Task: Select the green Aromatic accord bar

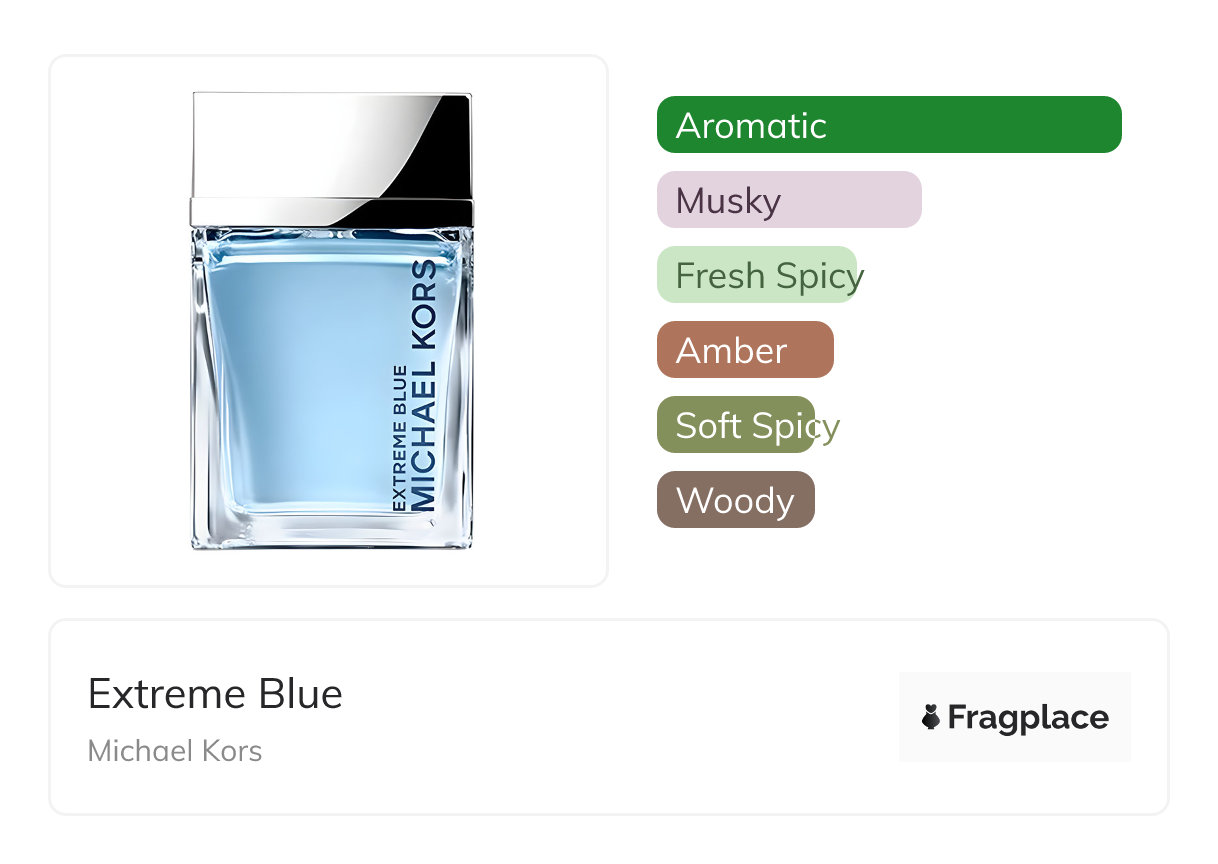Action: [x=889, y=125]
